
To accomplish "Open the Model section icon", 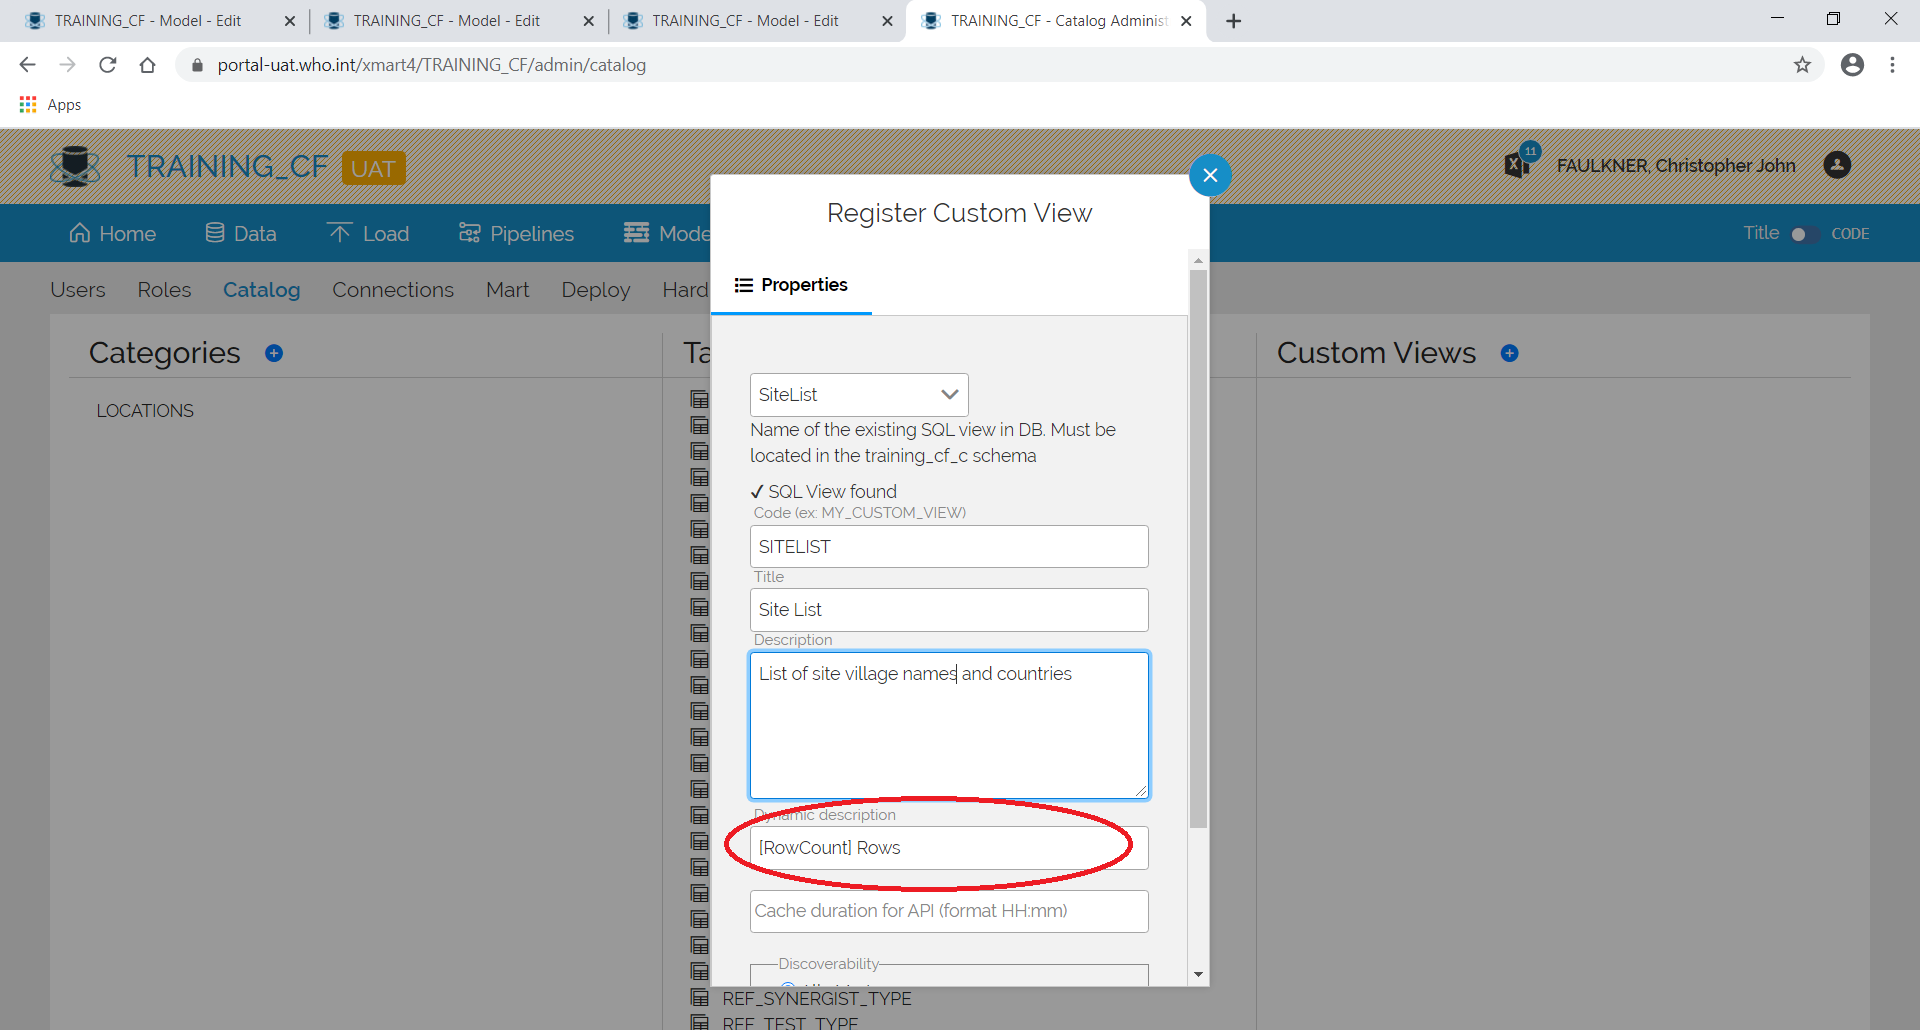I will coord(635,232).
